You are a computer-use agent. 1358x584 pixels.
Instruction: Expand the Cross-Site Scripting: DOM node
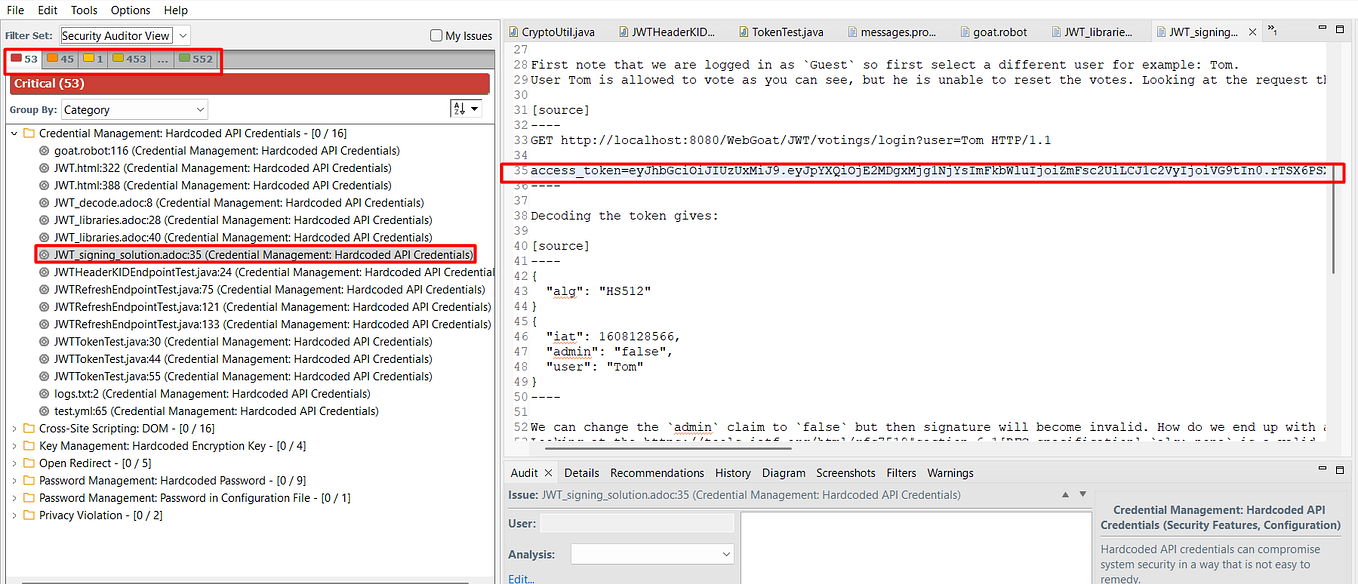point(12,427)
